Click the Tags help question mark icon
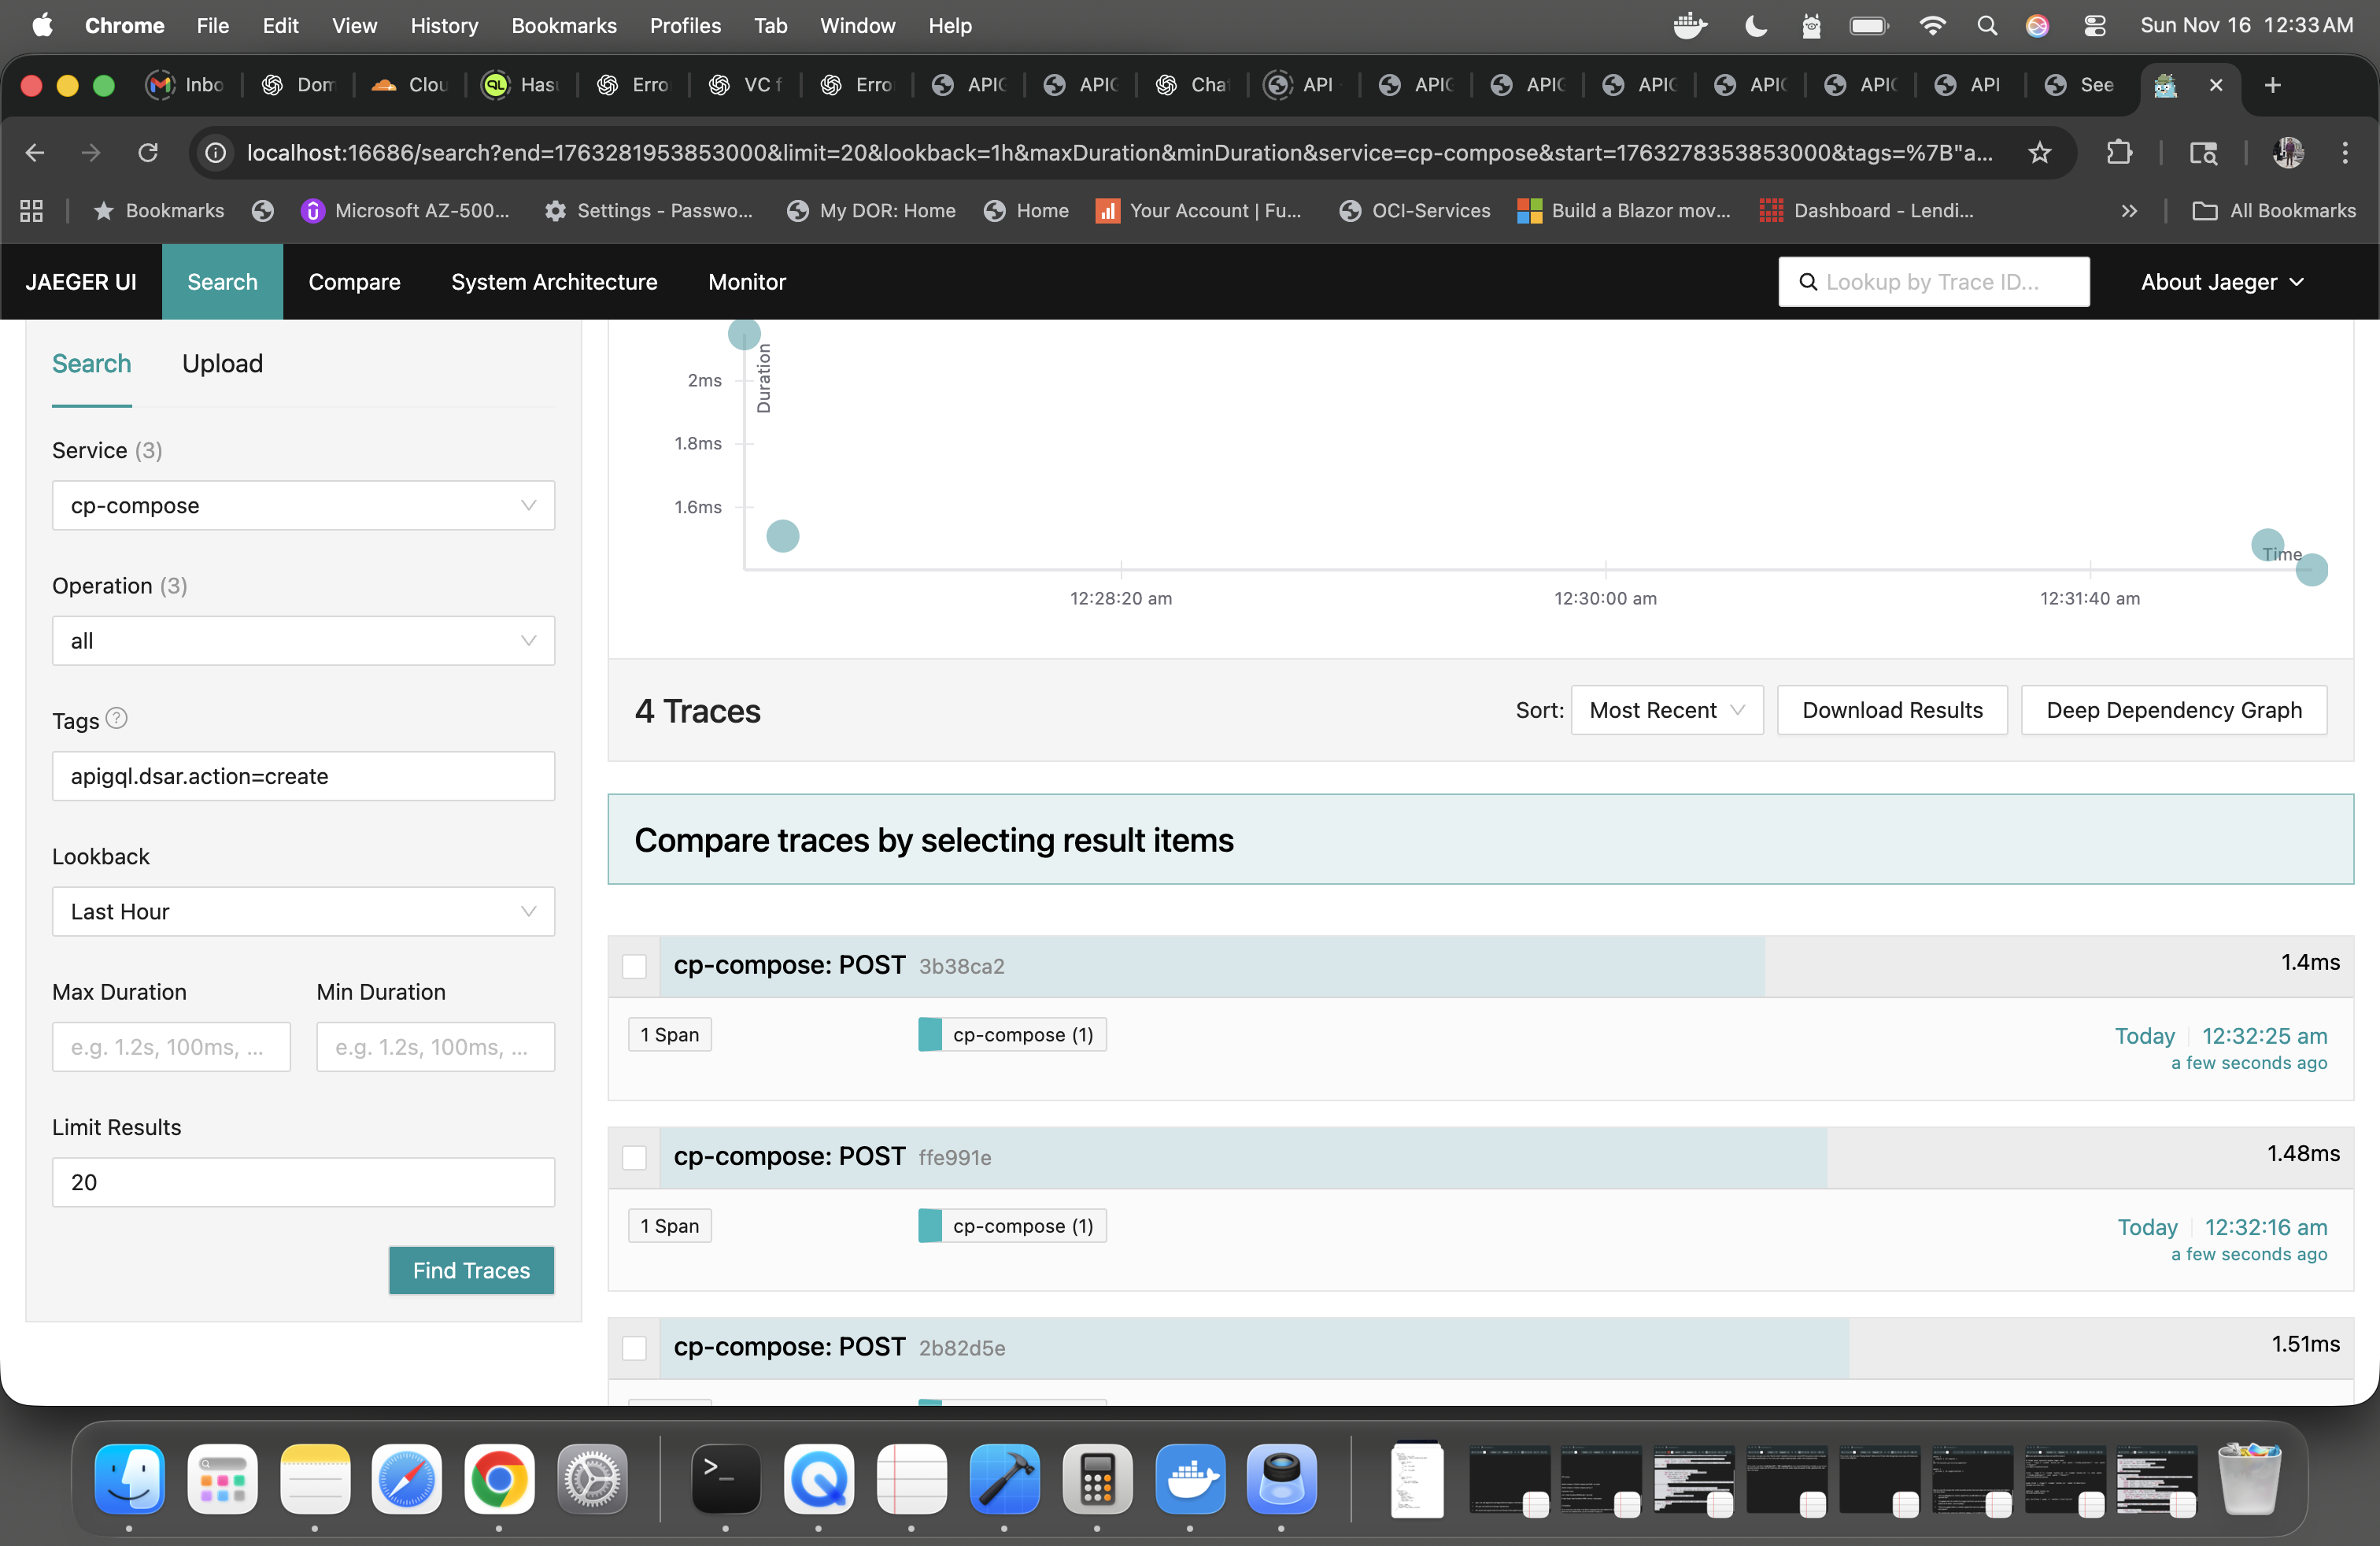Screen dimensions: 2380x1546 click(116, 717)
